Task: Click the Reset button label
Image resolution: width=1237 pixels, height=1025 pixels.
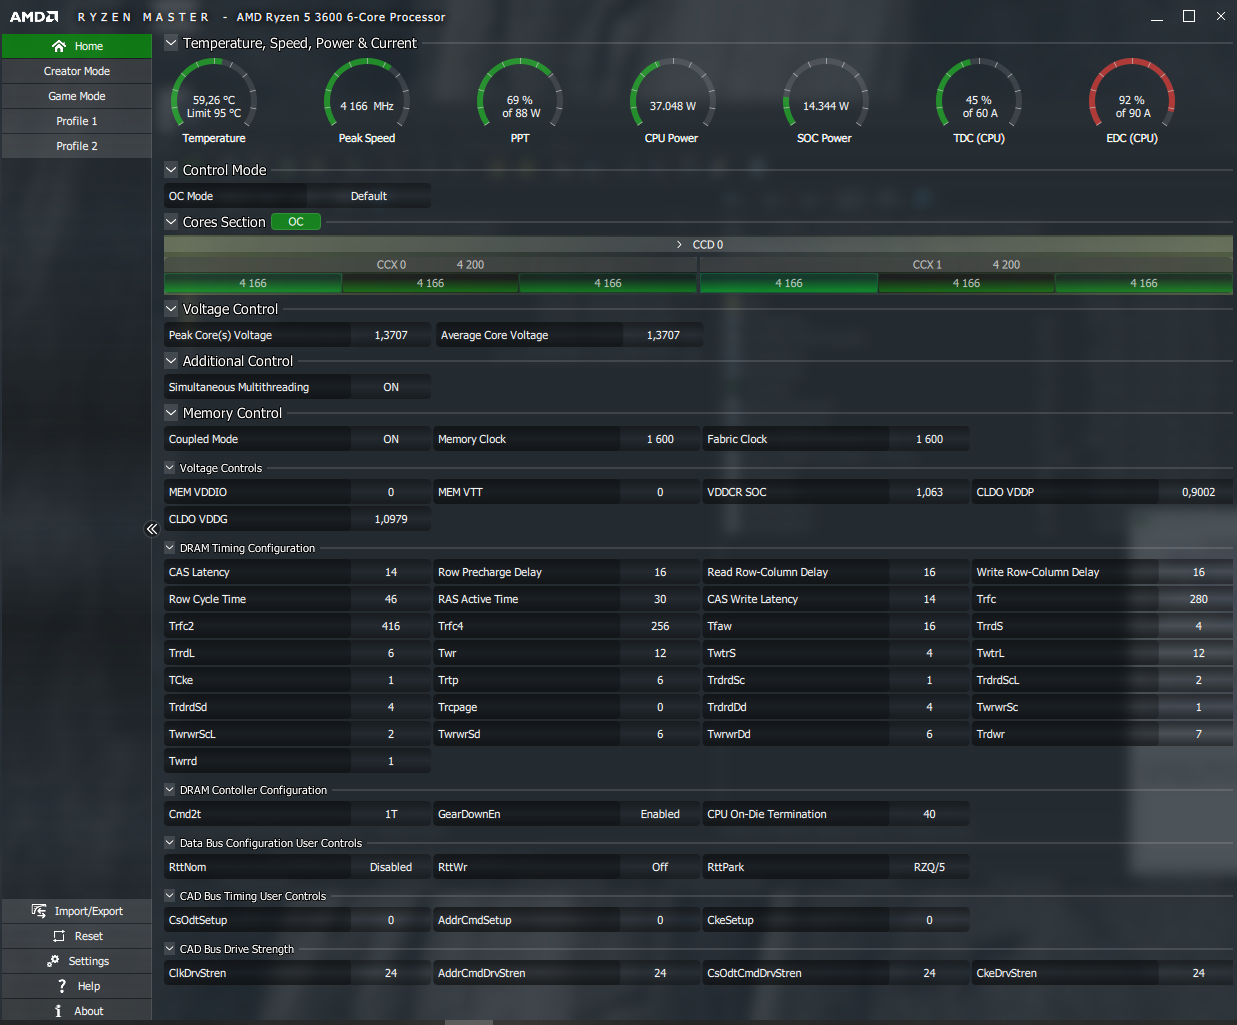Action: pos(89,936)
